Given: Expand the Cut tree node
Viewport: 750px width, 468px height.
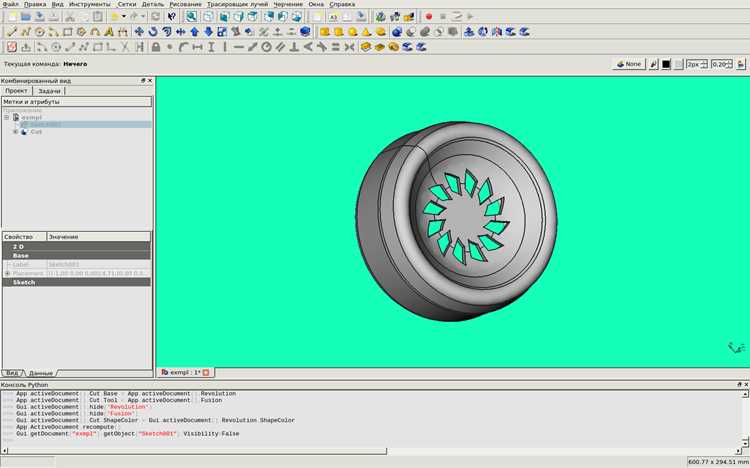Looking at the screenshot, I should (15, 132).
